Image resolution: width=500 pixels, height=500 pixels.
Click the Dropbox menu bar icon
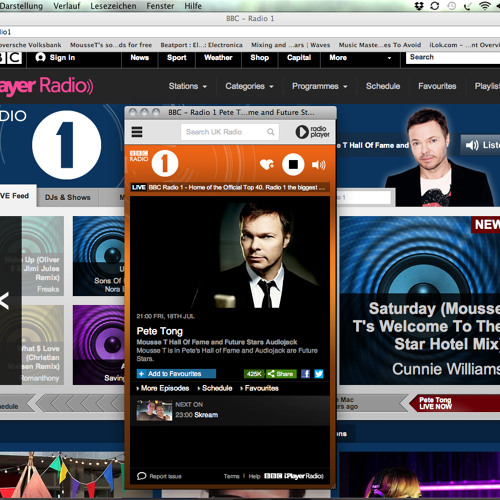click(x=419, y=6)
